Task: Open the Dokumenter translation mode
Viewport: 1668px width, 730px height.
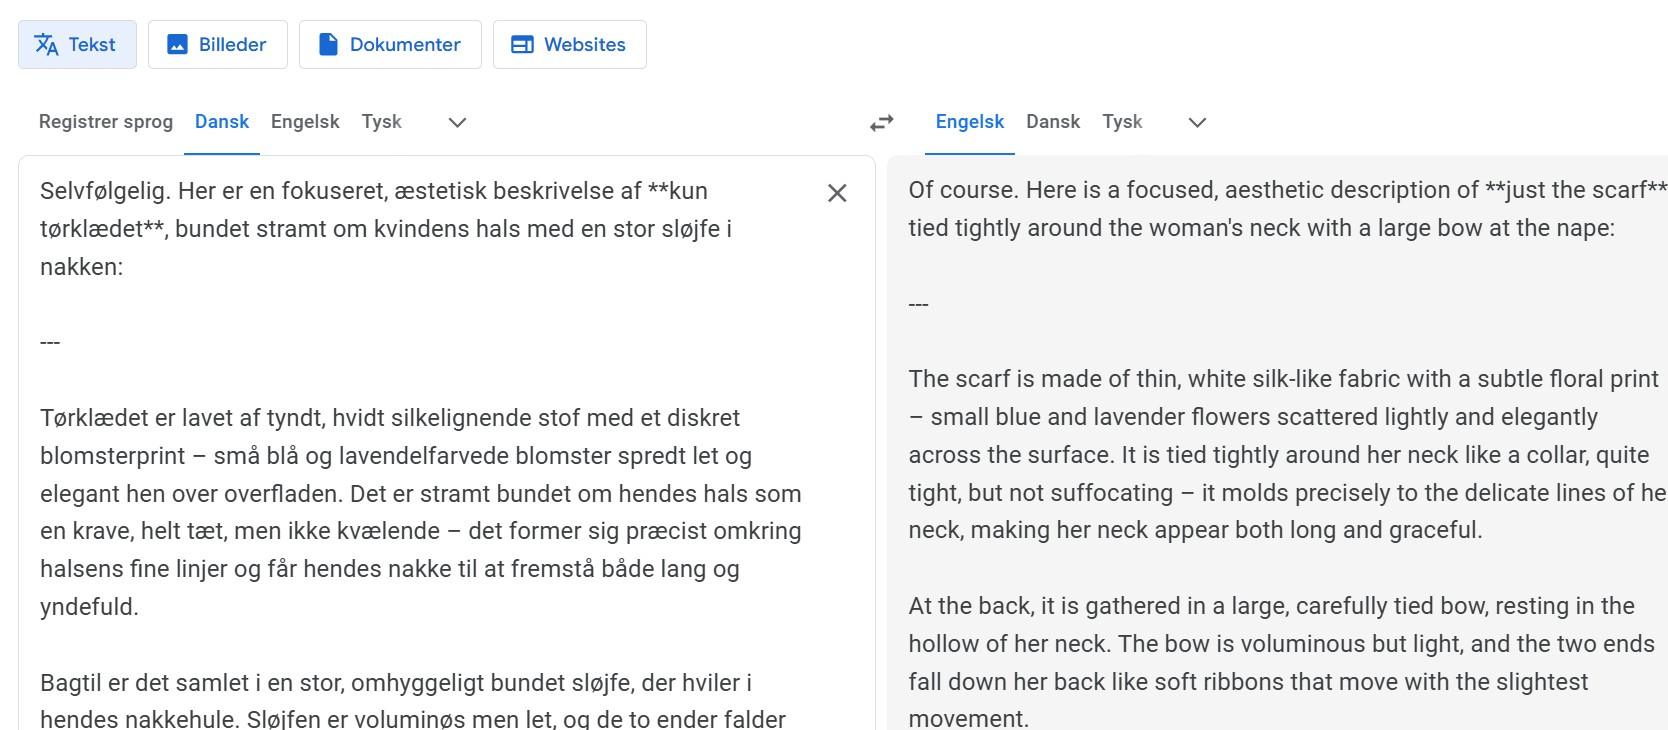Action: tap(390, 44)
